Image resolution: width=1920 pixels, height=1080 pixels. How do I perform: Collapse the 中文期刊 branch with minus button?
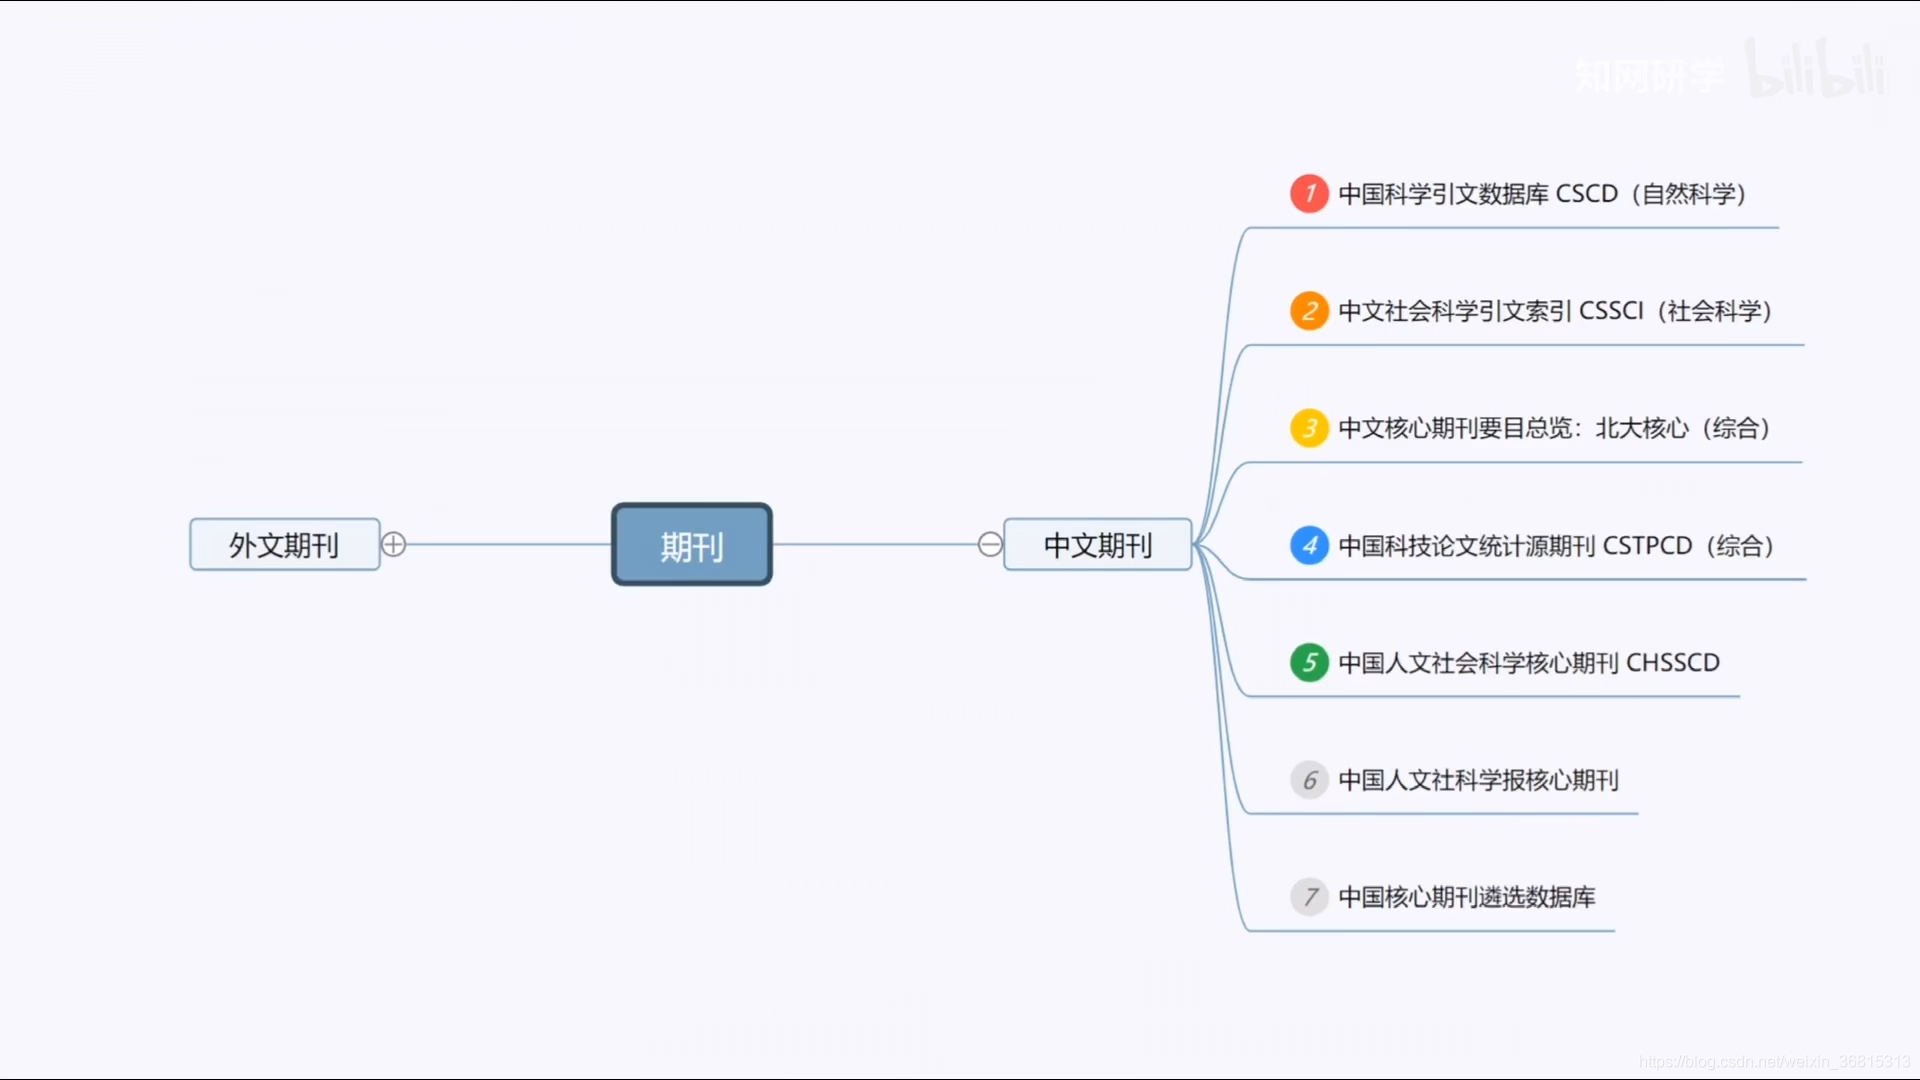point(990,544)
